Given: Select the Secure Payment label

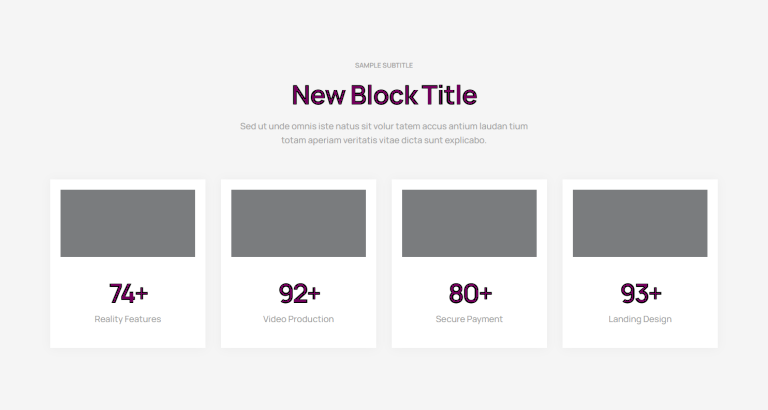Looking at the screenshot, I should tap(469, 319).
